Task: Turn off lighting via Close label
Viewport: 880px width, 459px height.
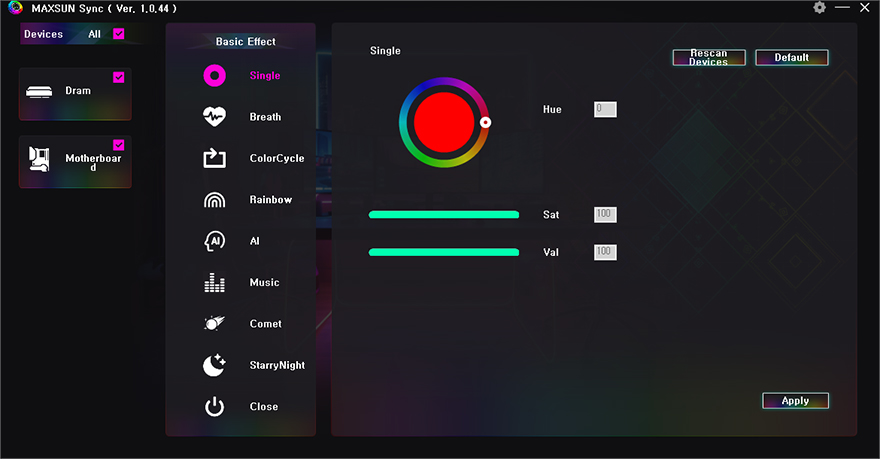Action: pos(264,406)
